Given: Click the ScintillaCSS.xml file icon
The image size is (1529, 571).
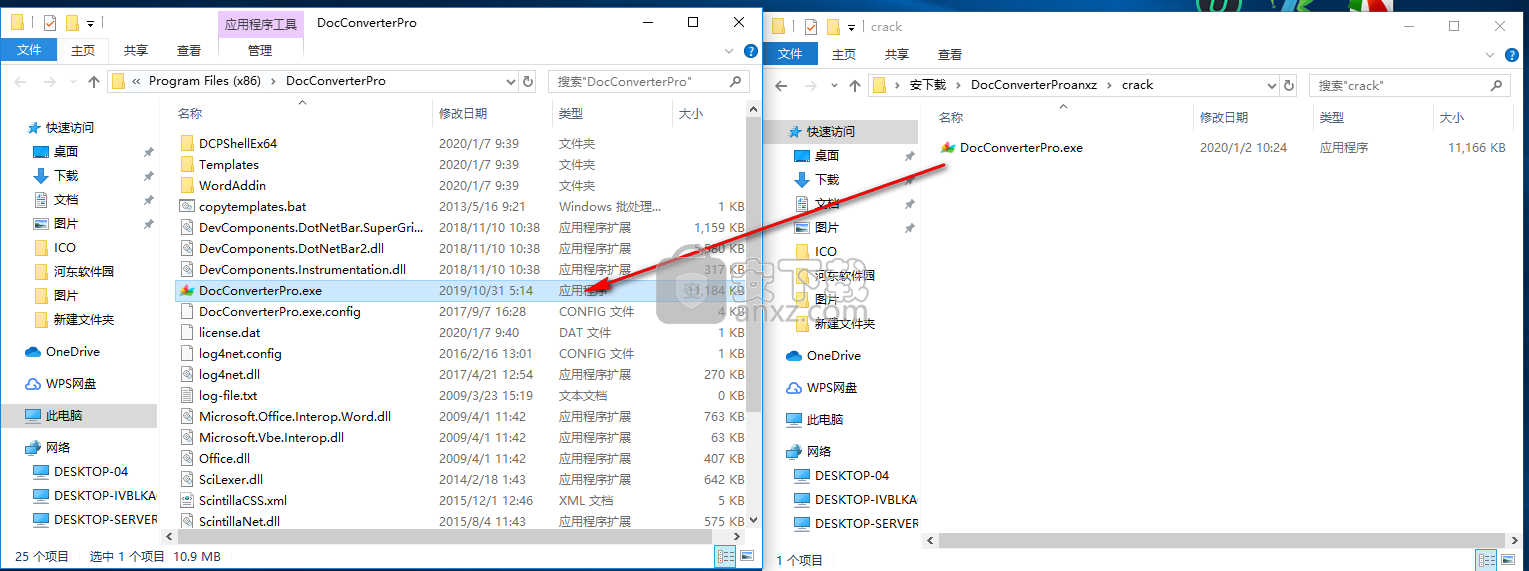Looking at the screenshot, I should (187, 500).
